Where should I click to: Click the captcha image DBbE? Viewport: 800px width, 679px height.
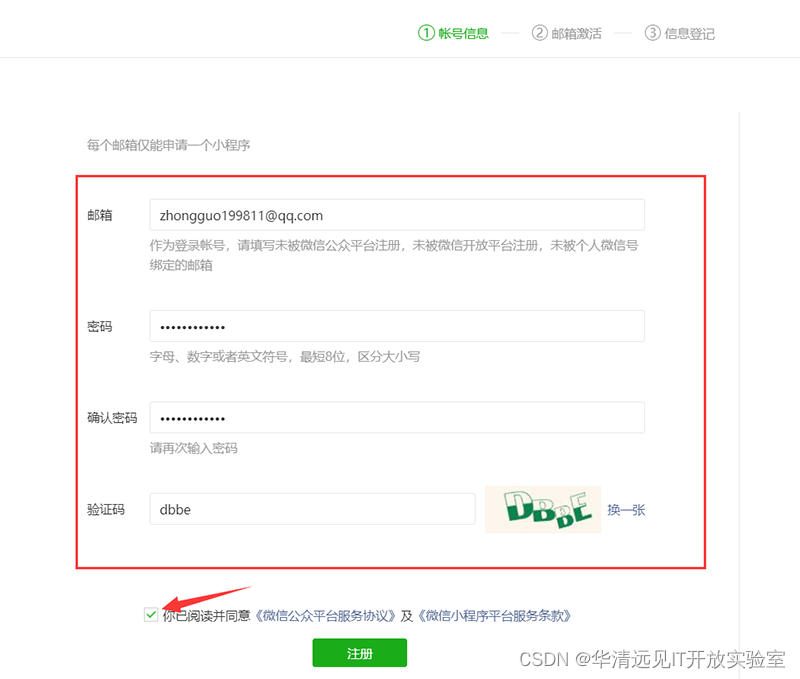pos(543,509)
